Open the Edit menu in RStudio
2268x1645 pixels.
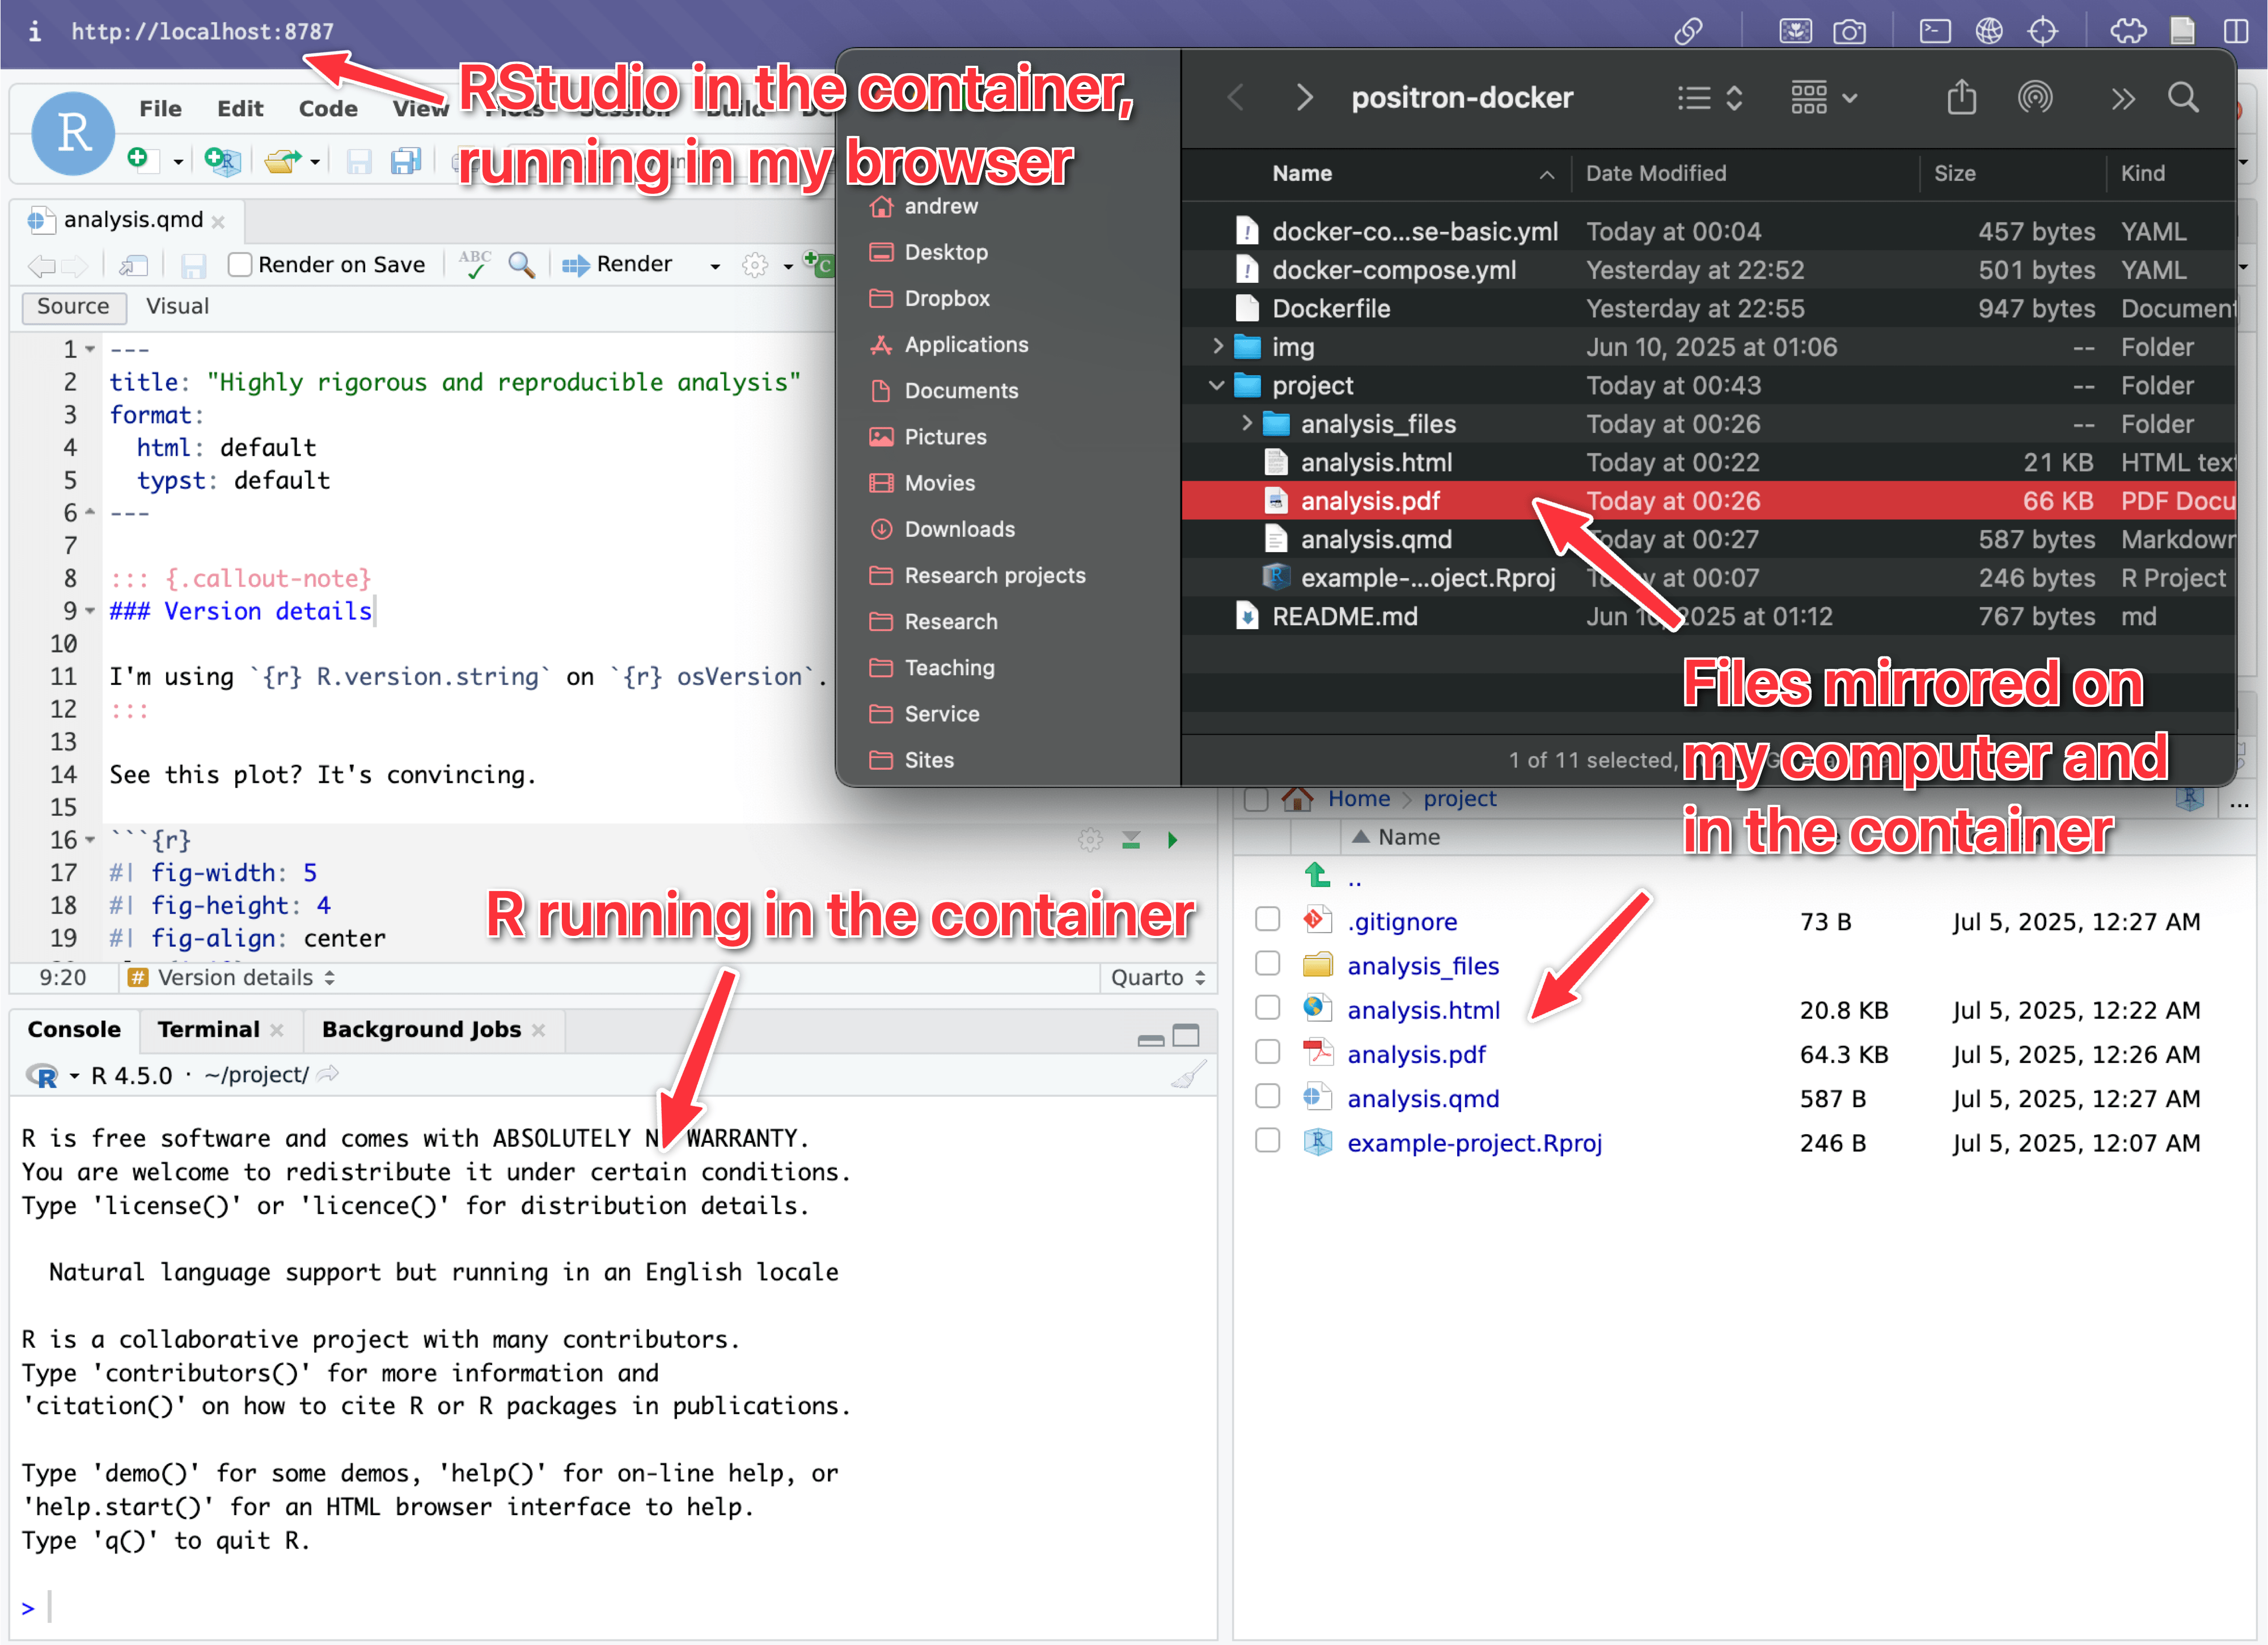tap(240, 108)
